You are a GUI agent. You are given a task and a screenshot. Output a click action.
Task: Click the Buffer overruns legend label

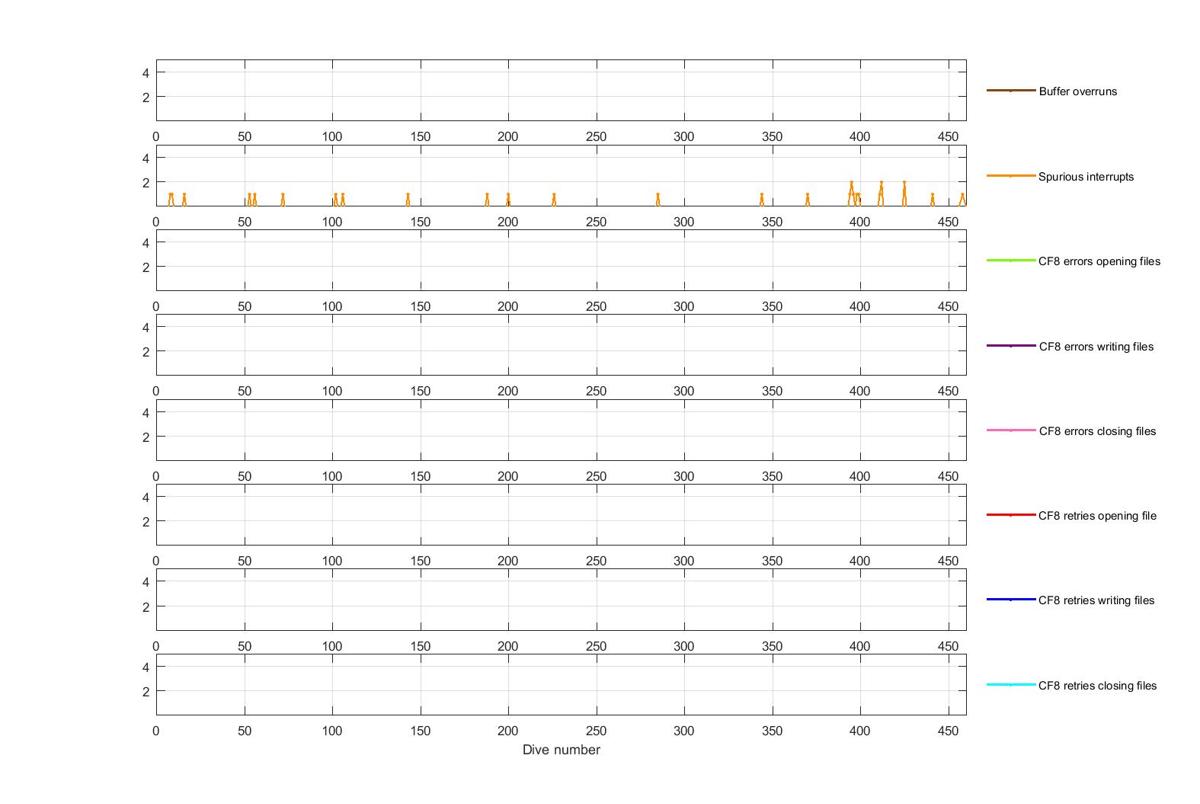pyautogui.click(x=1078, y=91)
